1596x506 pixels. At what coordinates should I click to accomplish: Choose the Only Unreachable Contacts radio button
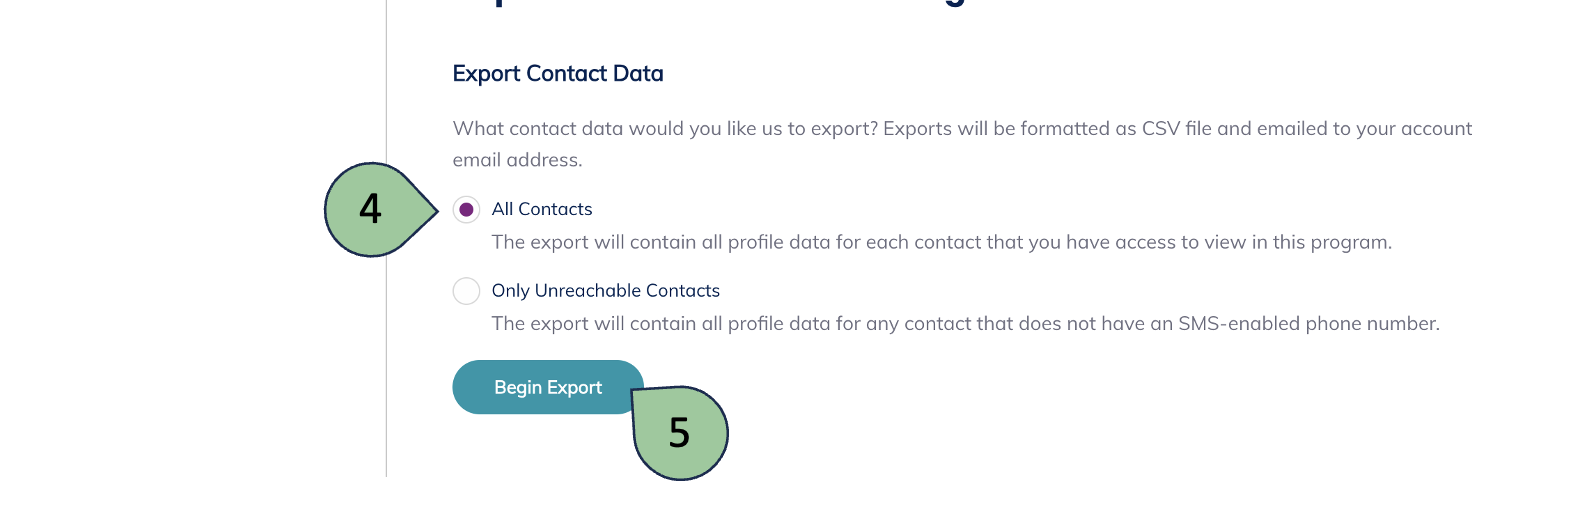click(466, 291)
